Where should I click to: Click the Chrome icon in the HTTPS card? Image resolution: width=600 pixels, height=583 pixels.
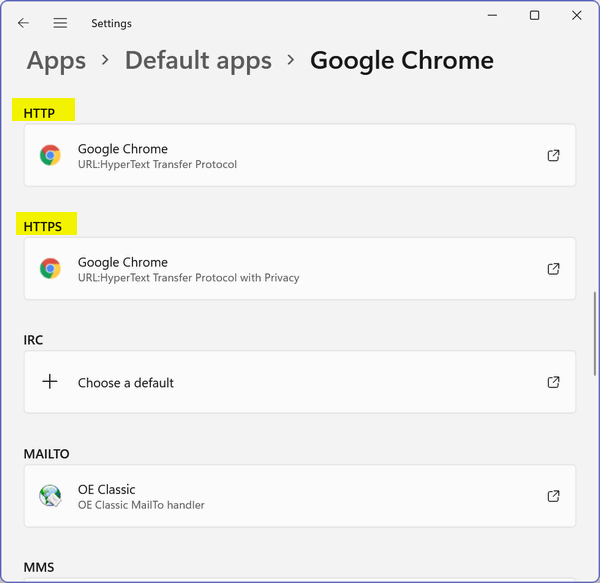50,269
